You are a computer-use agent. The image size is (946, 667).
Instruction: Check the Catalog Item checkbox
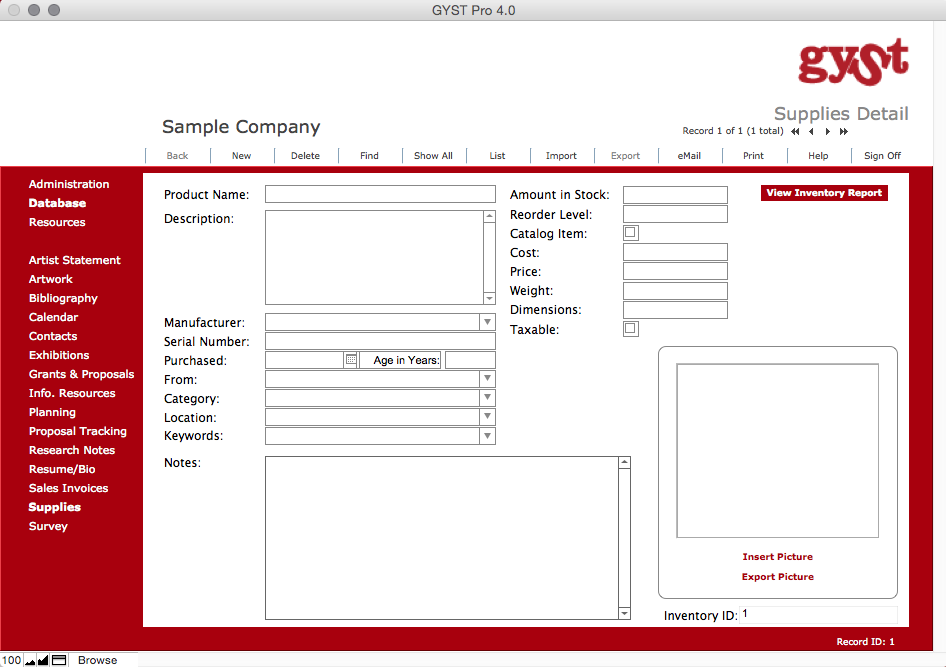[630, 233]
